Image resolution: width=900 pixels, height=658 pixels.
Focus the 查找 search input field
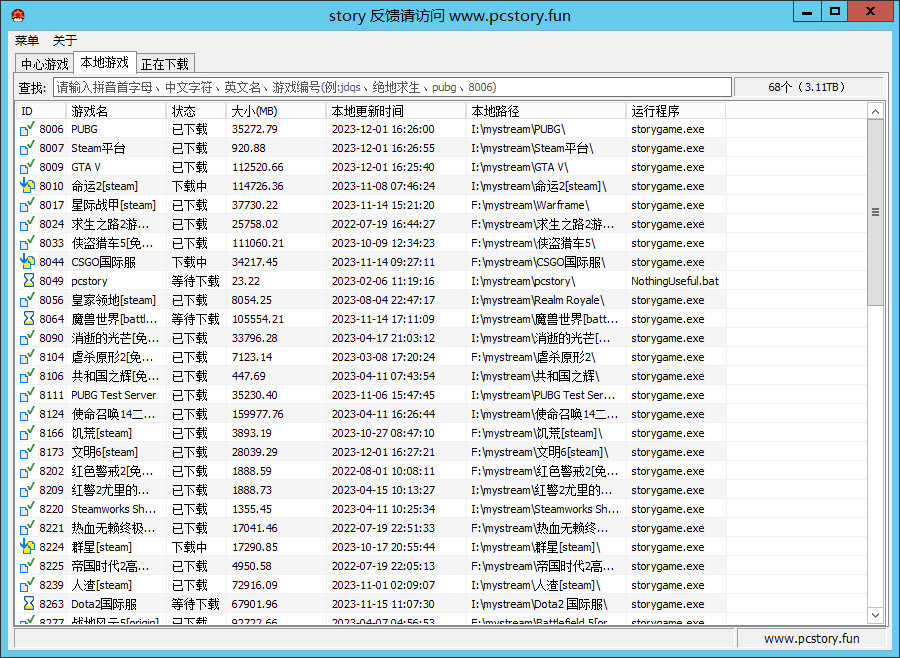click(x=393, y=87)
